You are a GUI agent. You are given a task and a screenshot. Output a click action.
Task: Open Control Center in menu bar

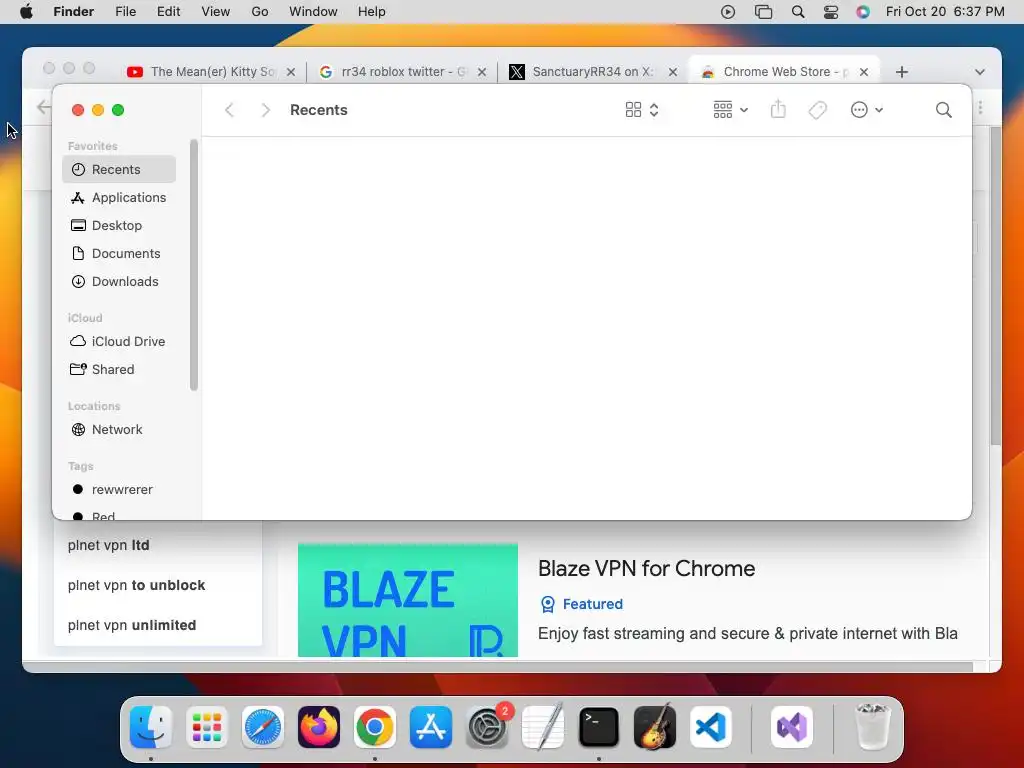coord(831,12)
